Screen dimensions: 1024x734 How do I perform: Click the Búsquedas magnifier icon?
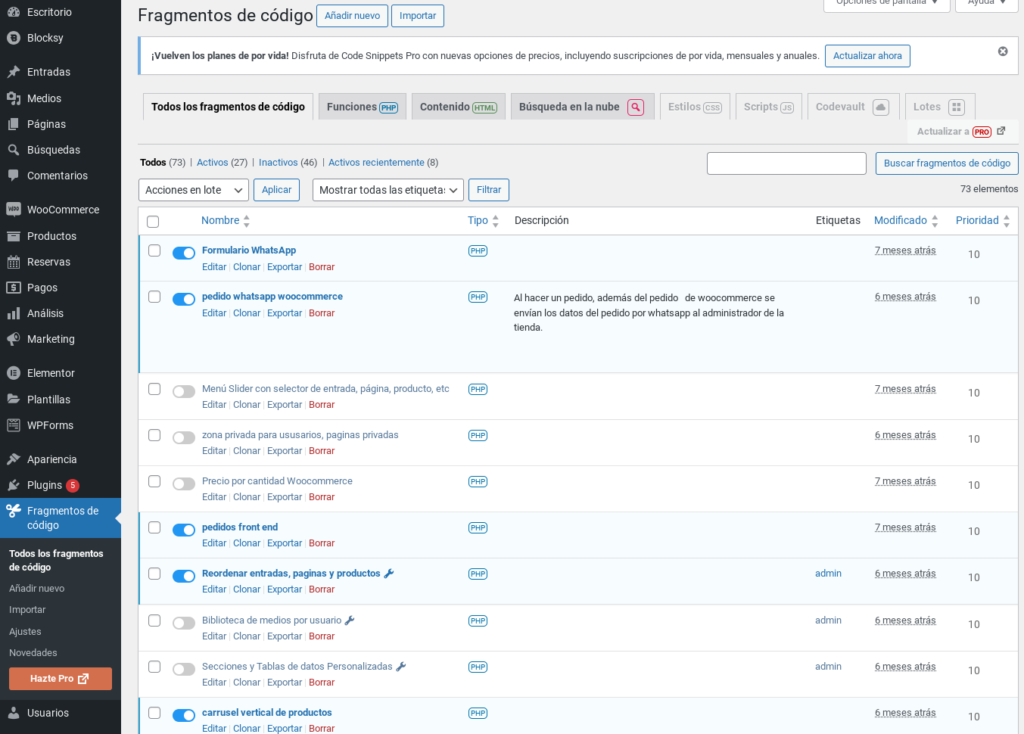13,150
